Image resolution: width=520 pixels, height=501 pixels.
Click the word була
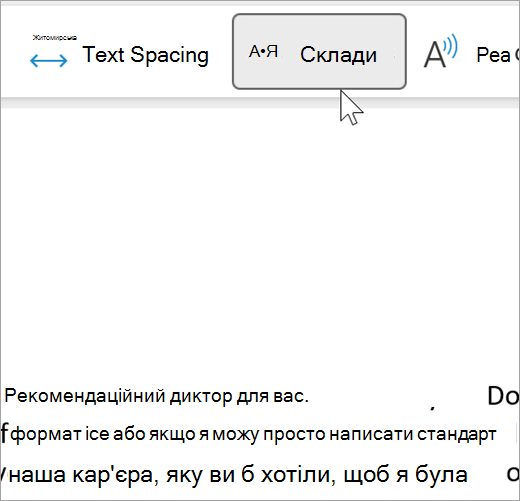[x=441, y=474]
